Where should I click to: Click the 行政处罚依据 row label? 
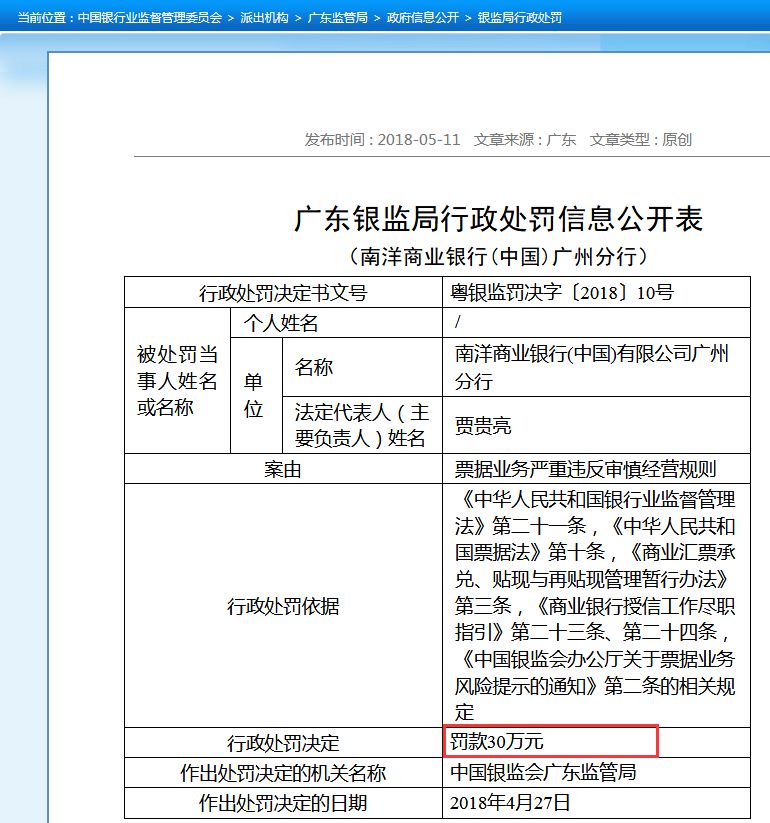click(283, 606)
